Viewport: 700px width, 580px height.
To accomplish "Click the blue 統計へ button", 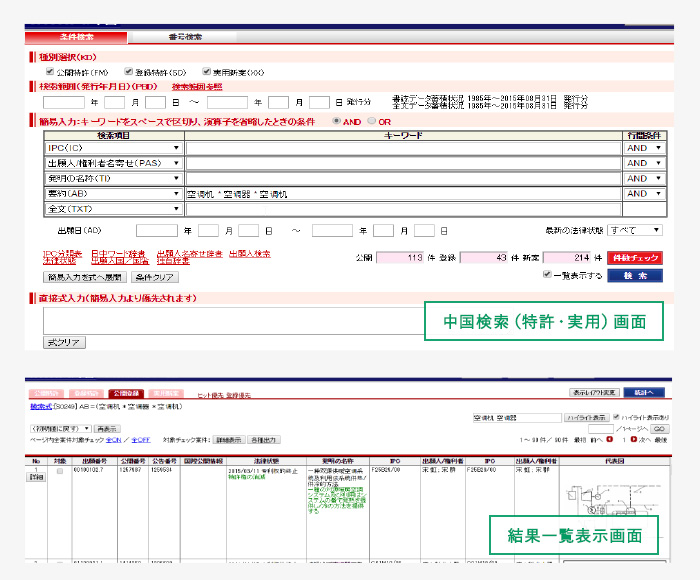I will pyautogui.click(x=644, y=392).
